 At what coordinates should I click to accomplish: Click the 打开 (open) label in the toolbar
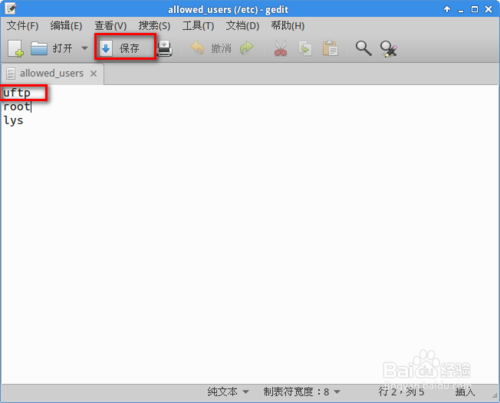tap(62, 49)
